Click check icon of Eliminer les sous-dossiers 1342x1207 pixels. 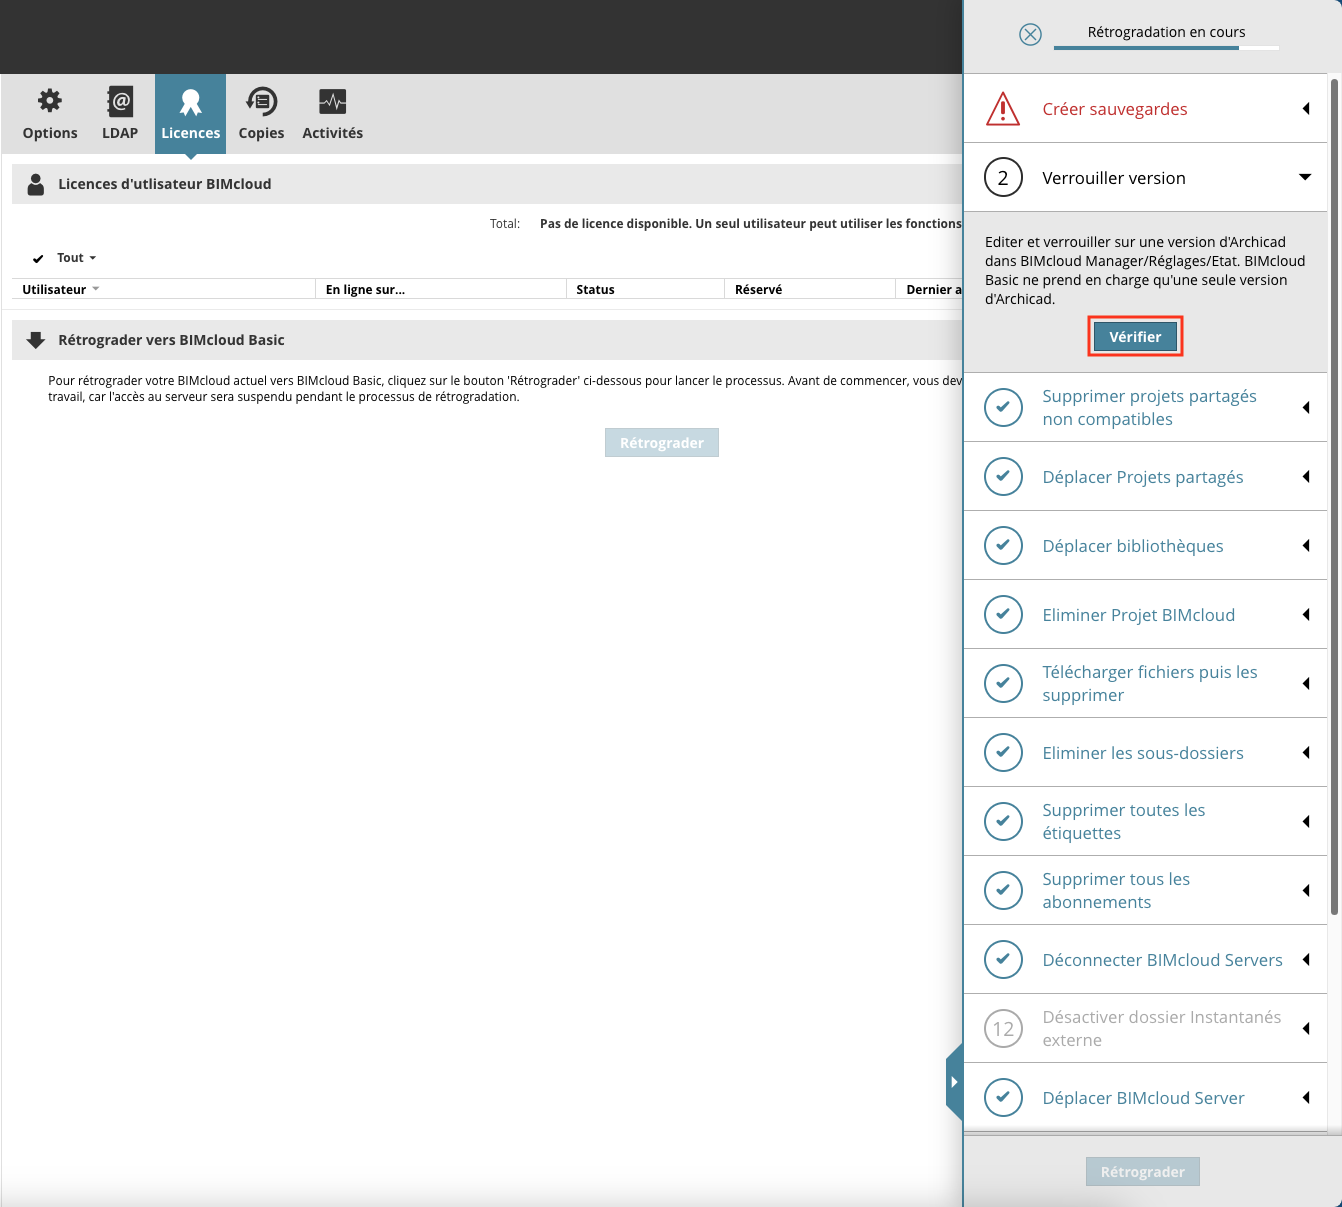pyautogui.click(x=1003, y=752)
